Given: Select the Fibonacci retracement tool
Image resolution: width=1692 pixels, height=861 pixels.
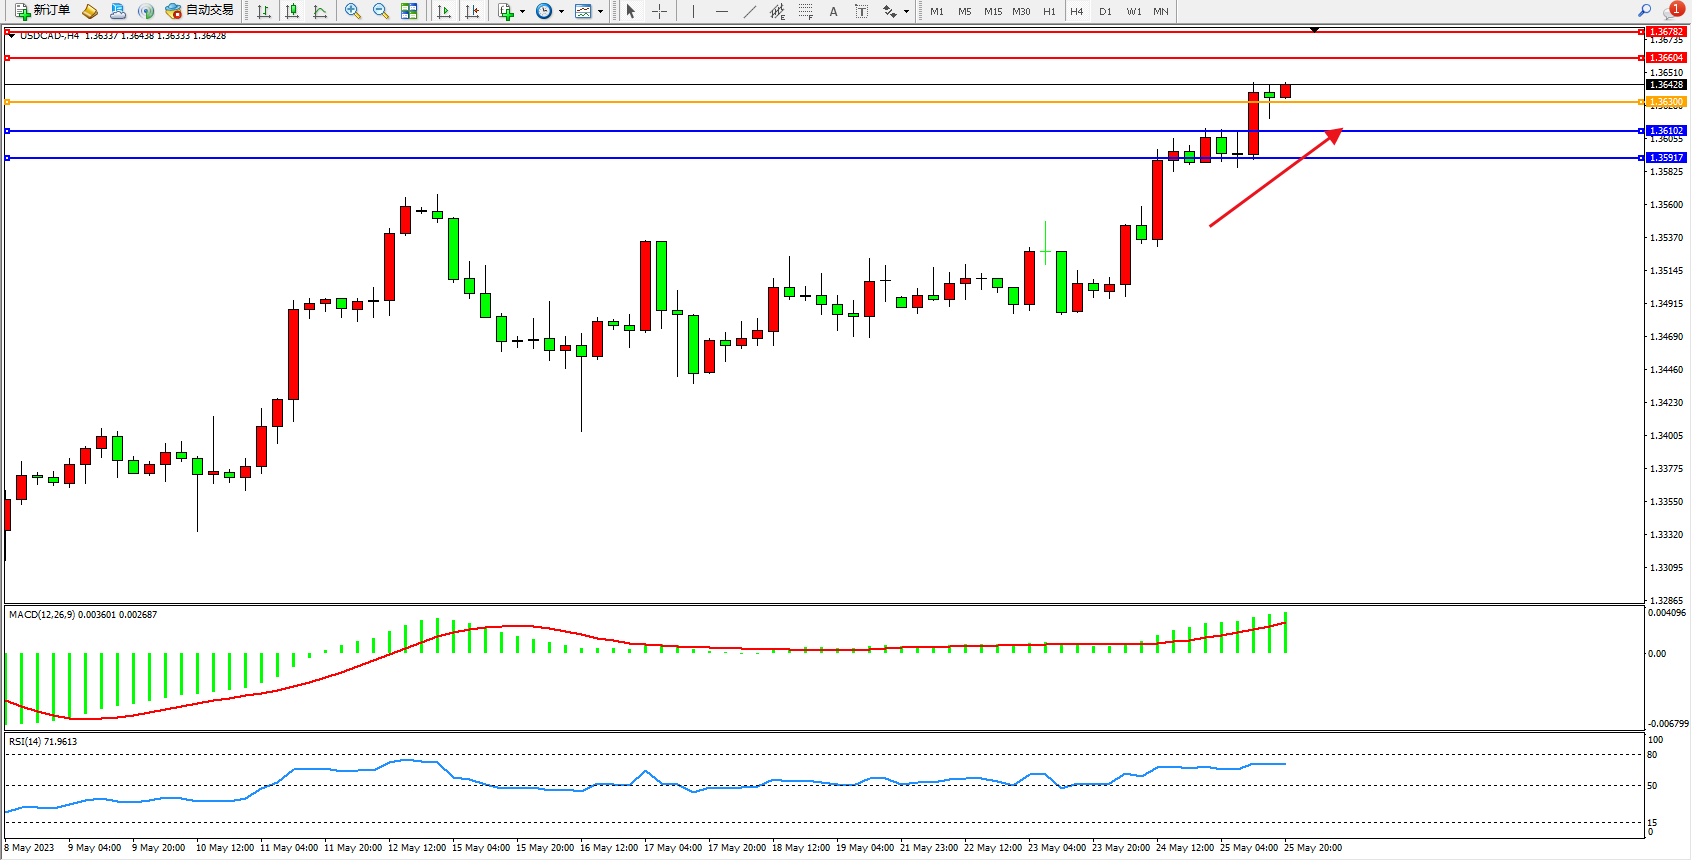Looking at the screenshot, I should point(806,11).
